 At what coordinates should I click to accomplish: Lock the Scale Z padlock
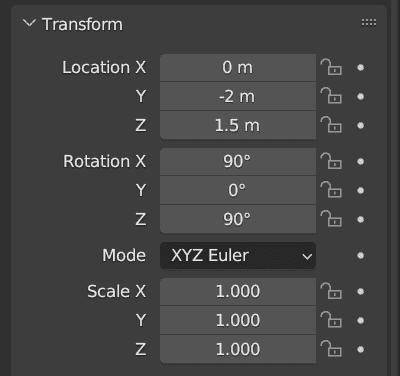click(x=331, y=349)
